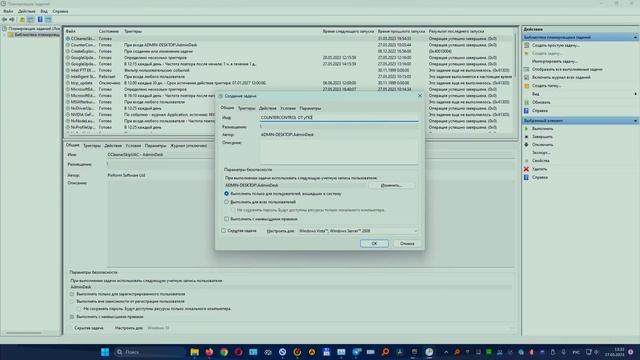This screenshot has height=360, width=640.
Task: Click 'Выполнить с наивысшими правами' checkbox in main window
Action: pos(72,317)
